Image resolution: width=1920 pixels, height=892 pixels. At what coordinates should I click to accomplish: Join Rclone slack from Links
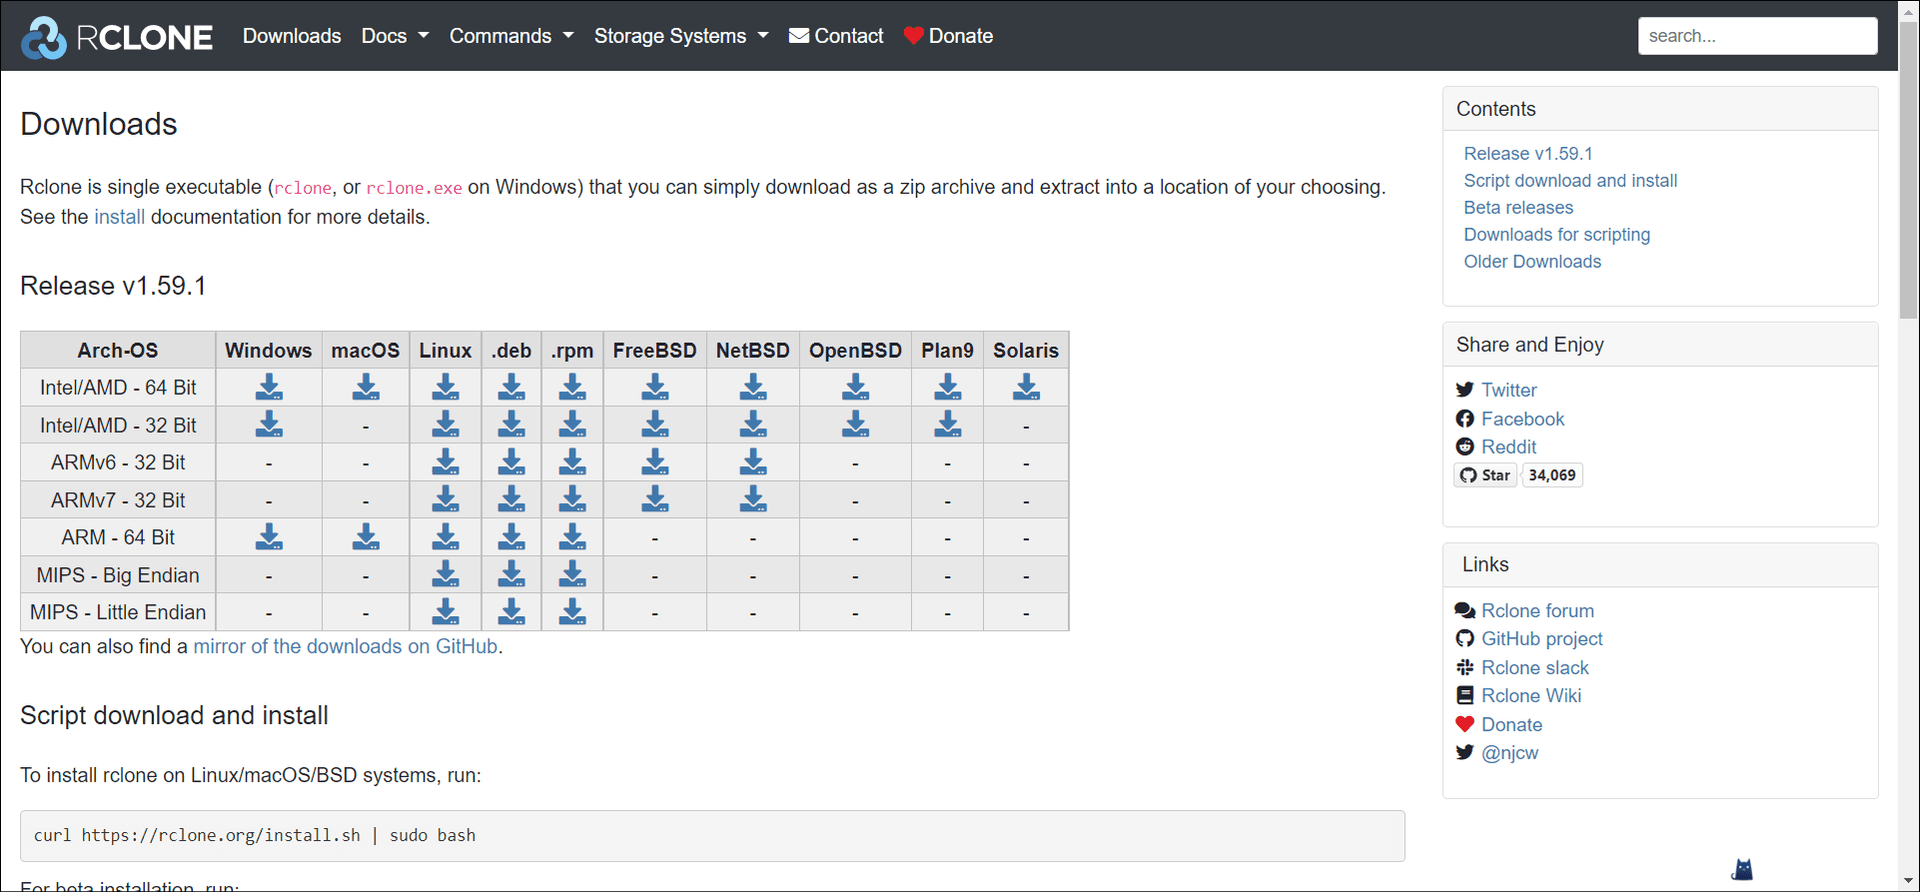point(1534,668)
